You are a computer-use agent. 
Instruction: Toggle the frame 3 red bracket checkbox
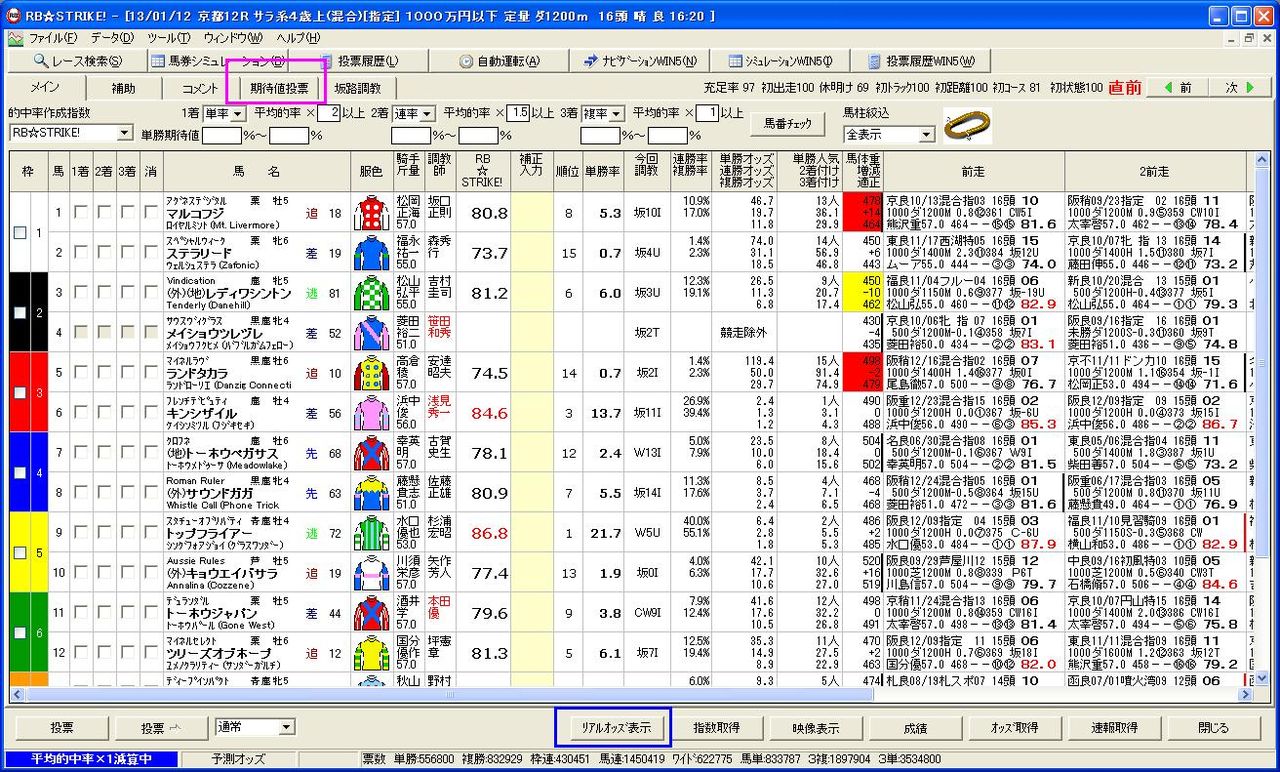(20, 392)
